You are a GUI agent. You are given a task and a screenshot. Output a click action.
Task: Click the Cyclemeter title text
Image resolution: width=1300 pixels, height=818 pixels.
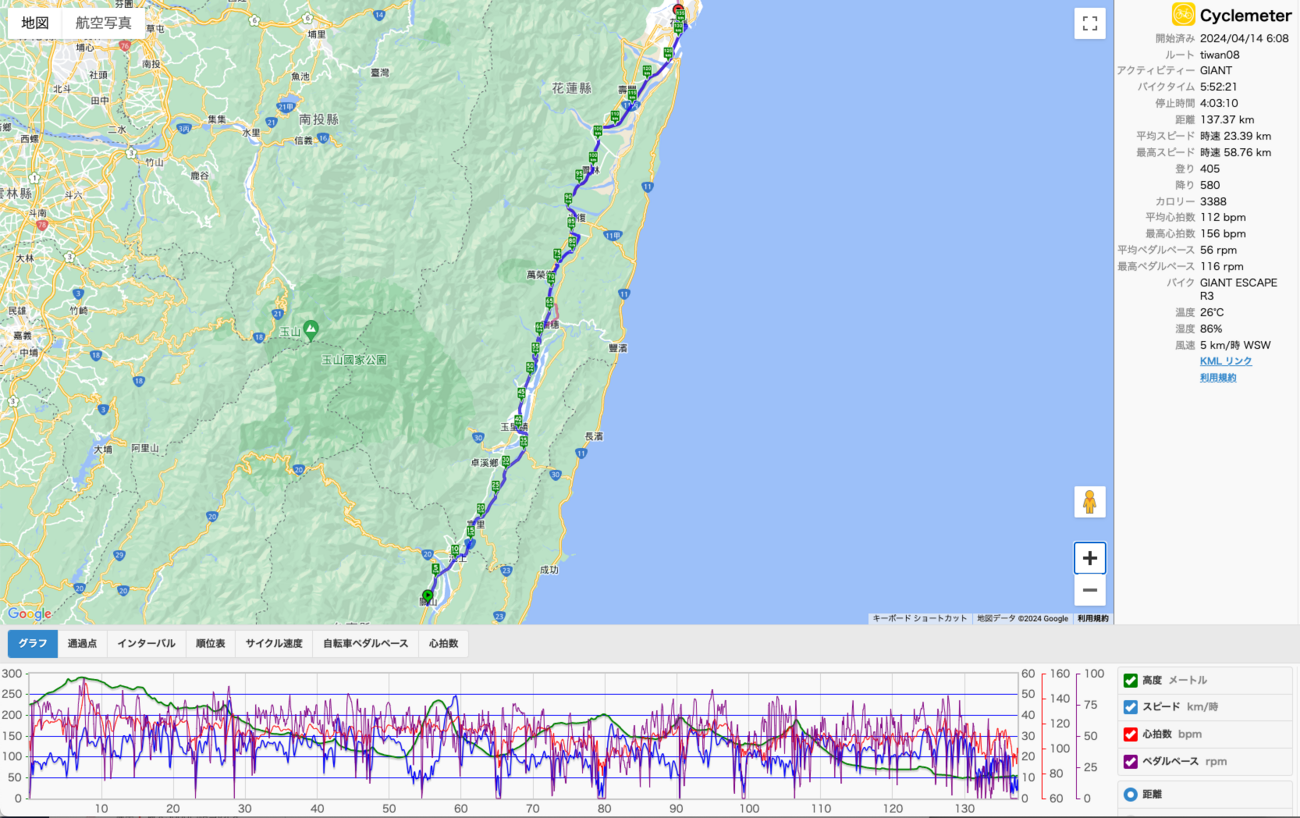click(x=1246, y=15)
